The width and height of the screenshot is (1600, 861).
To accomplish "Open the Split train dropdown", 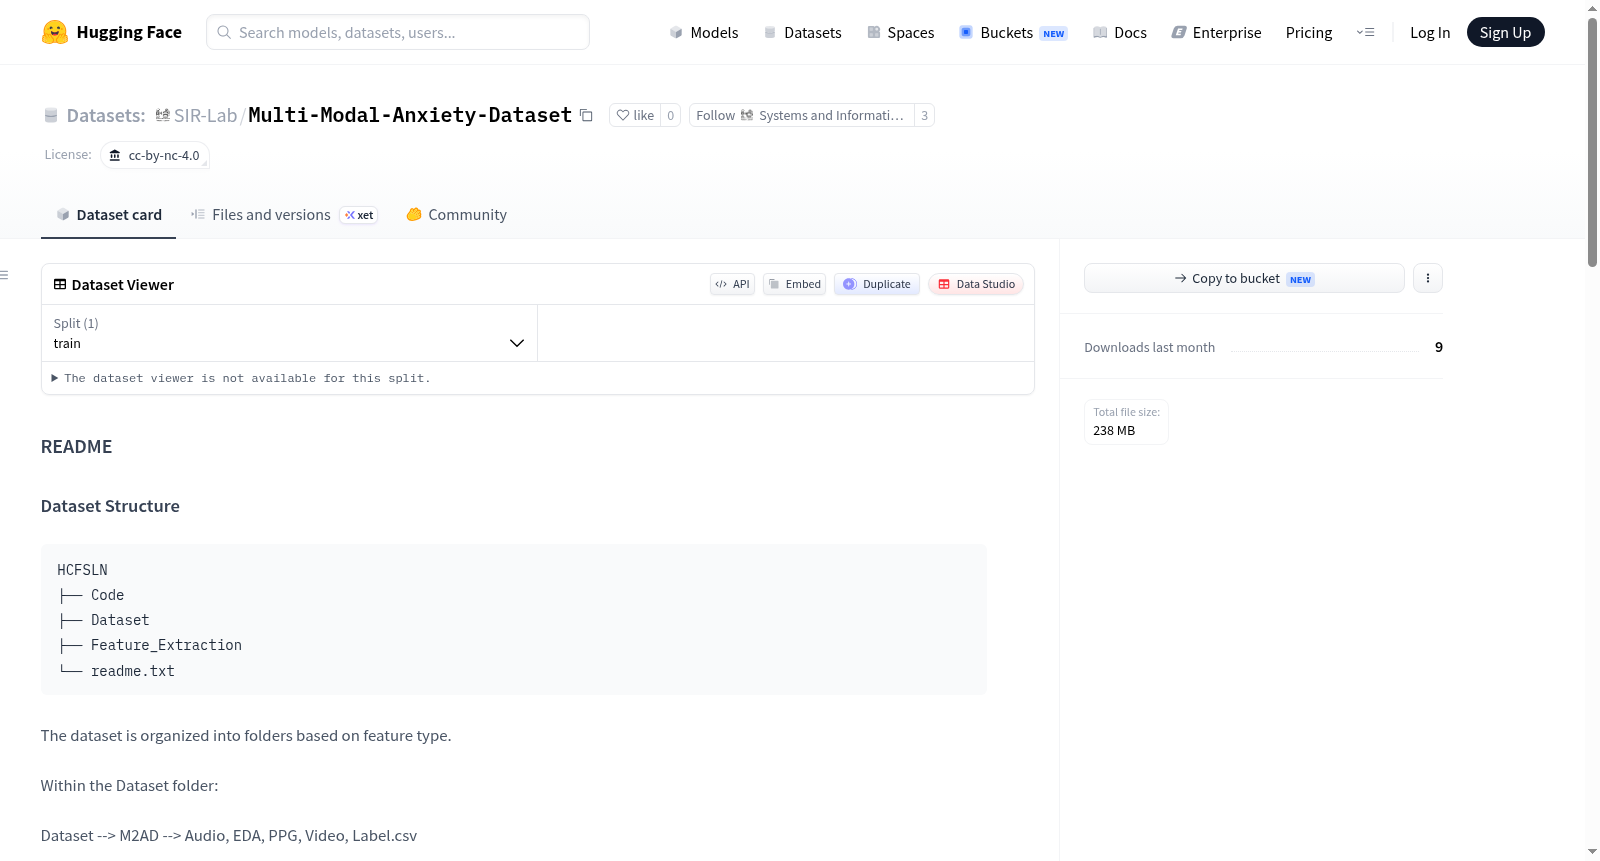I will (x=289, y=333).
